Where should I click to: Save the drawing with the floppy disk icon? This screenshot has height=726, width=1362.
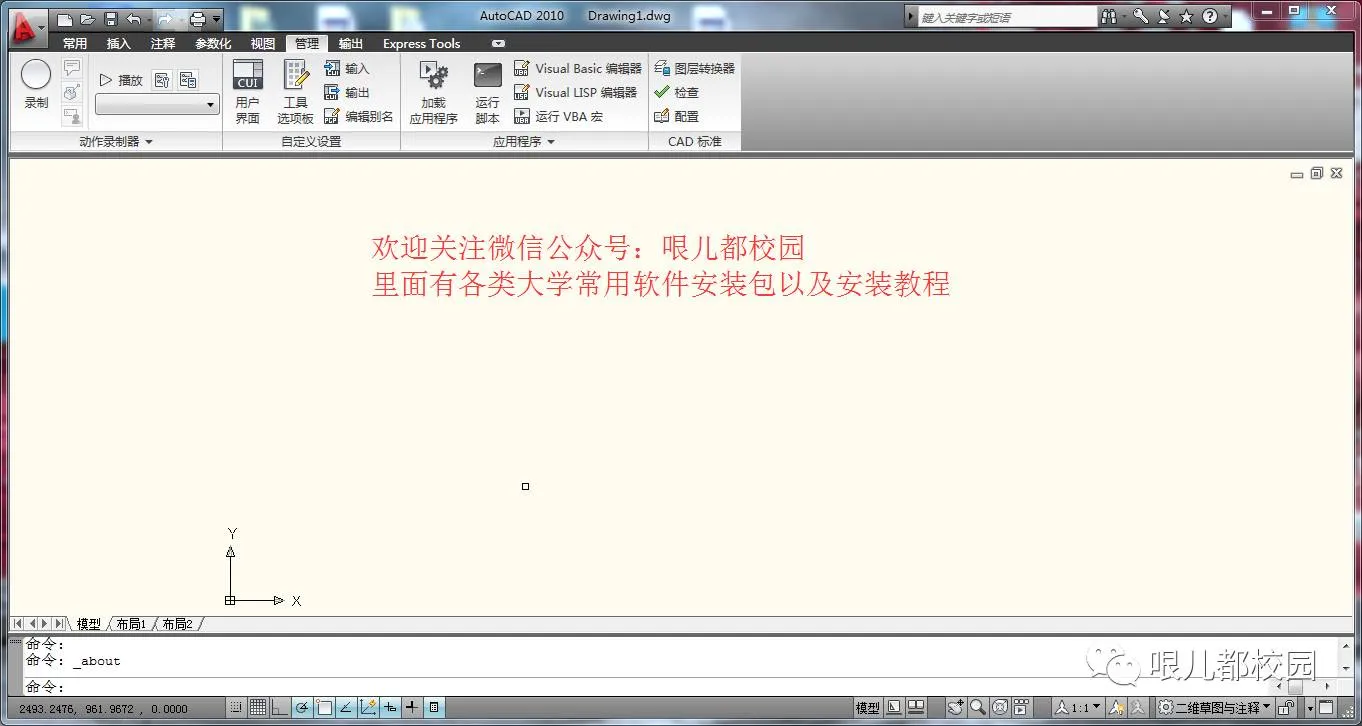110,19
